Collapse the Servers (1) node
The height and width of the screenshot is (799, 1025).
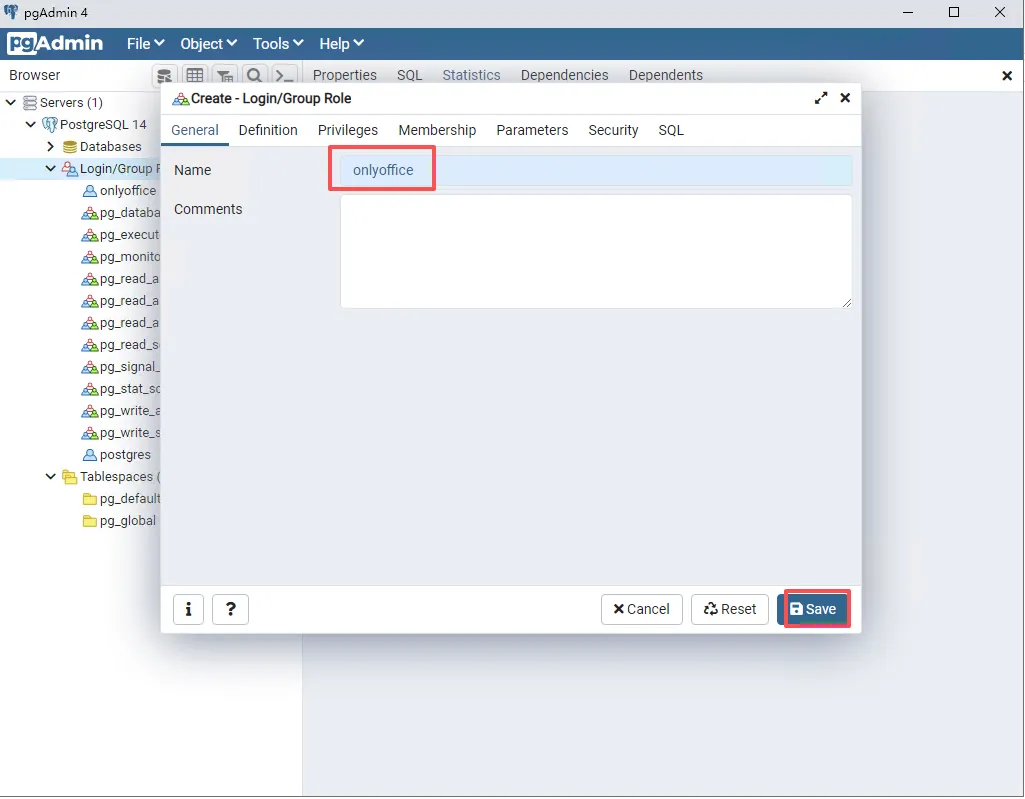coord(11,103)
